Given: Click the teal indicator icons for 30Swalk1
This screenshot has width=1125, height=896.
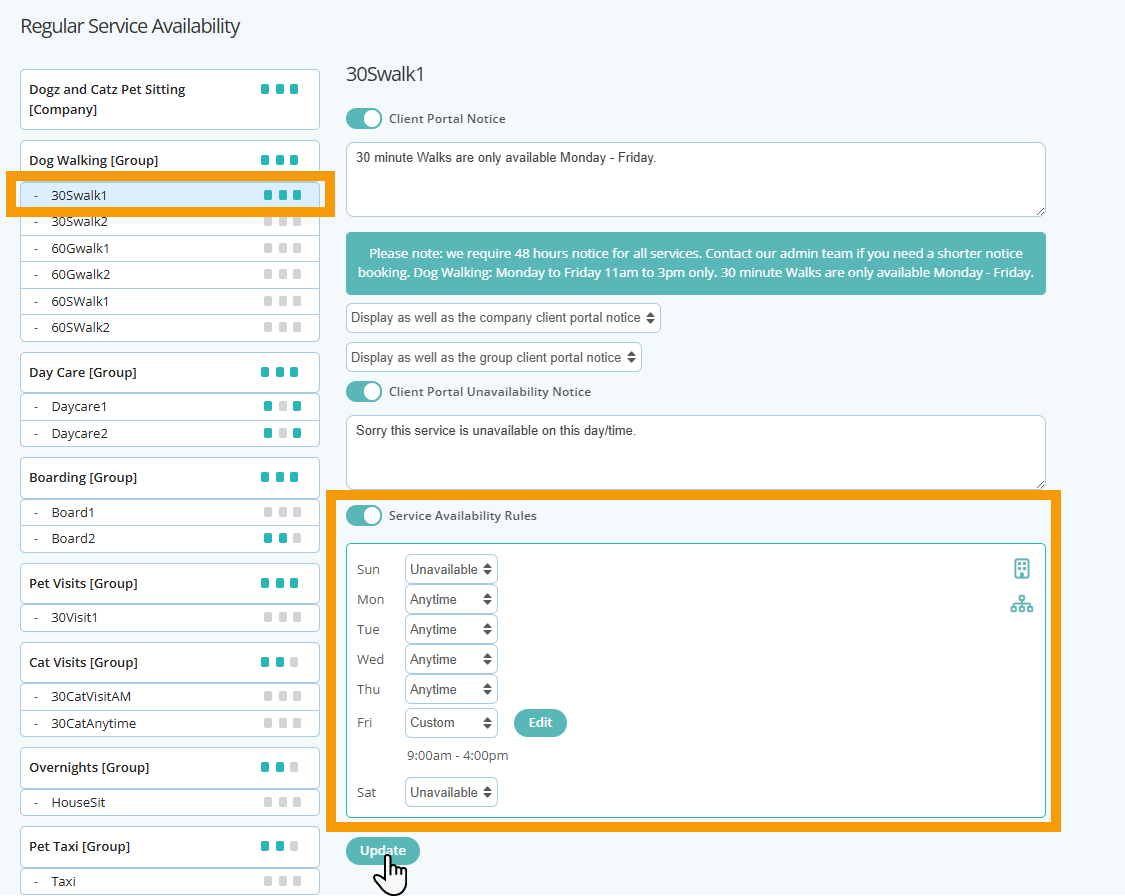Looking at the screenshot, I should tap(281, 194).
